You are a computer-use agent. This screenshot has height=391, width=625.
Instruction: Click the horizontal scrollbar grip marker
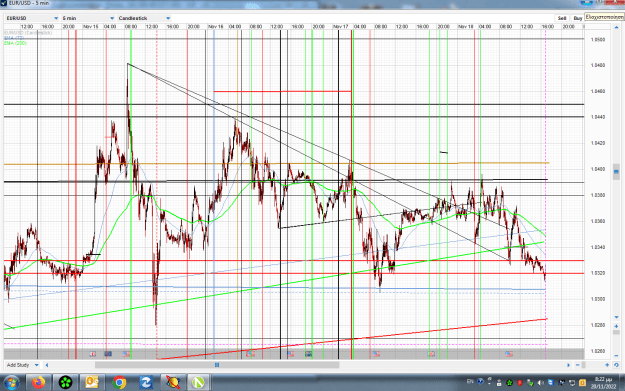(x=217, y=365)
